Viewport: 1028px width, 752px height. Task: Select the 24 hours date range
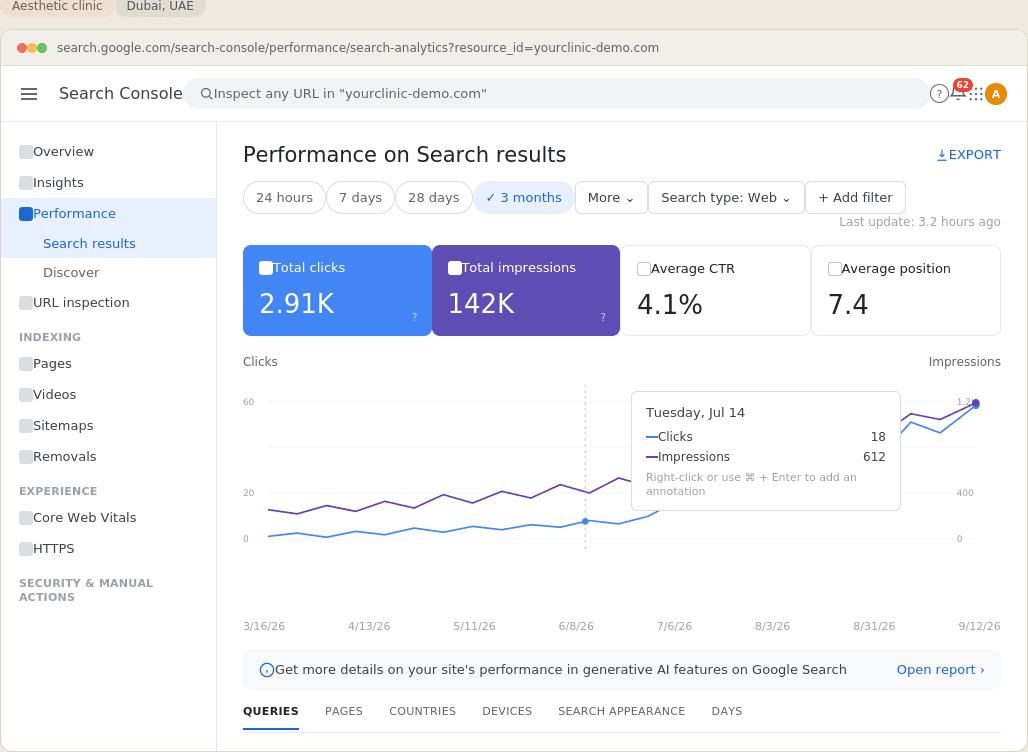click(285, 197)
